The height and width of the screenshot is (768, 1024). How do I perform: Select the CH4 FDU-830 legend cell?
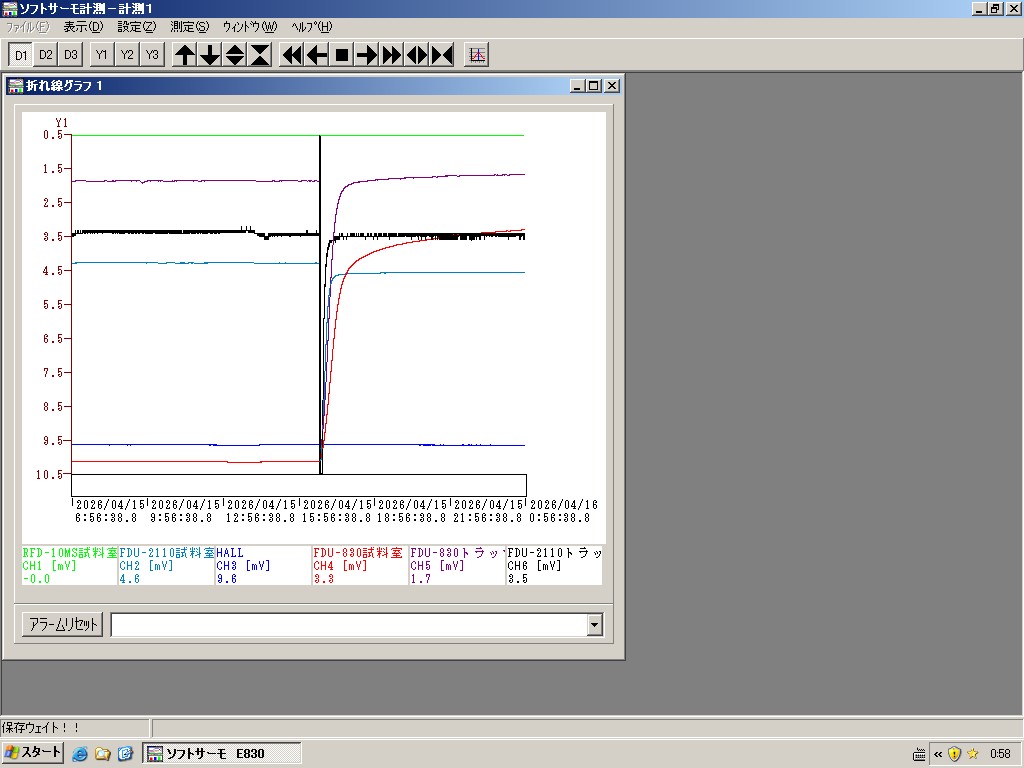click(x=359, y=565)
